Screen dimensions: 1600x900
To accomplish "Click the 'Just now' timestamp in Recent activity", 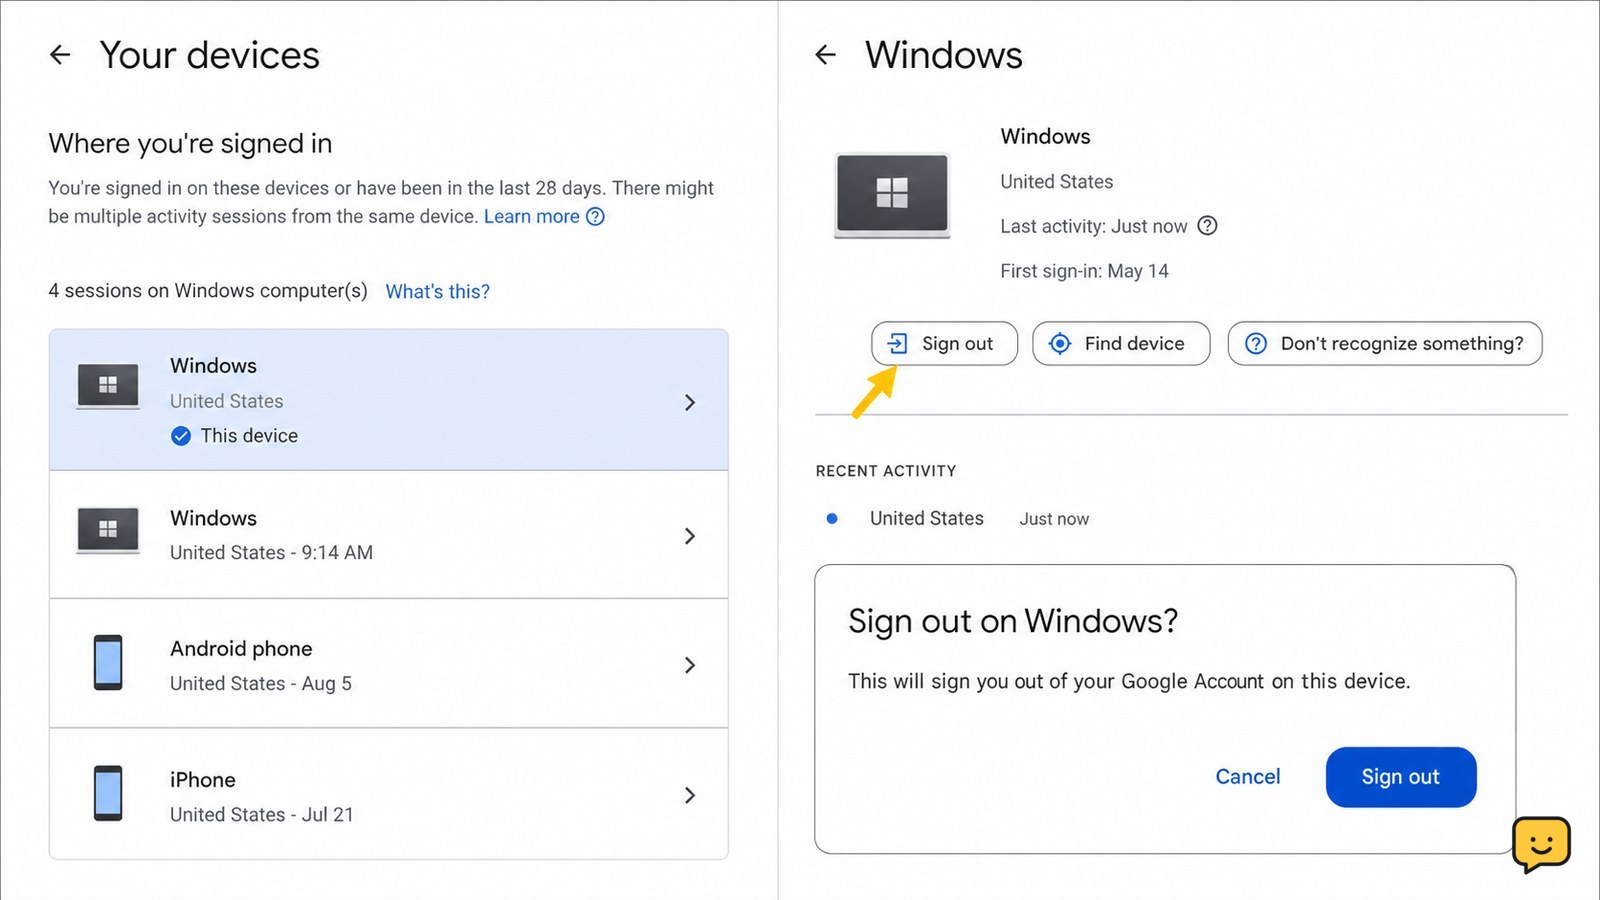I will pyautogui.click(x=1054, y=519).
